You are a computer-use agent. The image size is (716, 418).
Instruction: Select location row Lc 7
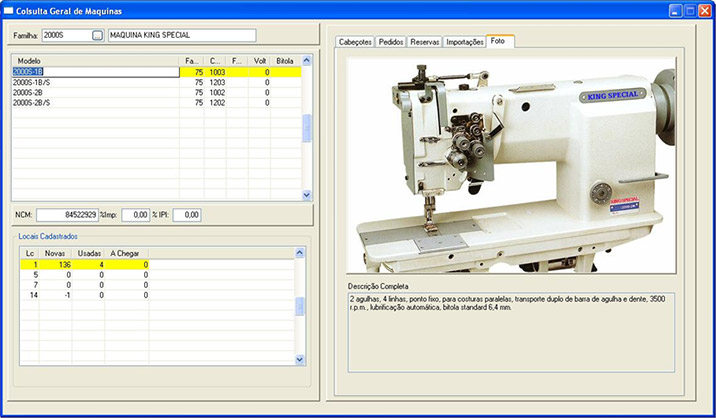coord(84,285)
